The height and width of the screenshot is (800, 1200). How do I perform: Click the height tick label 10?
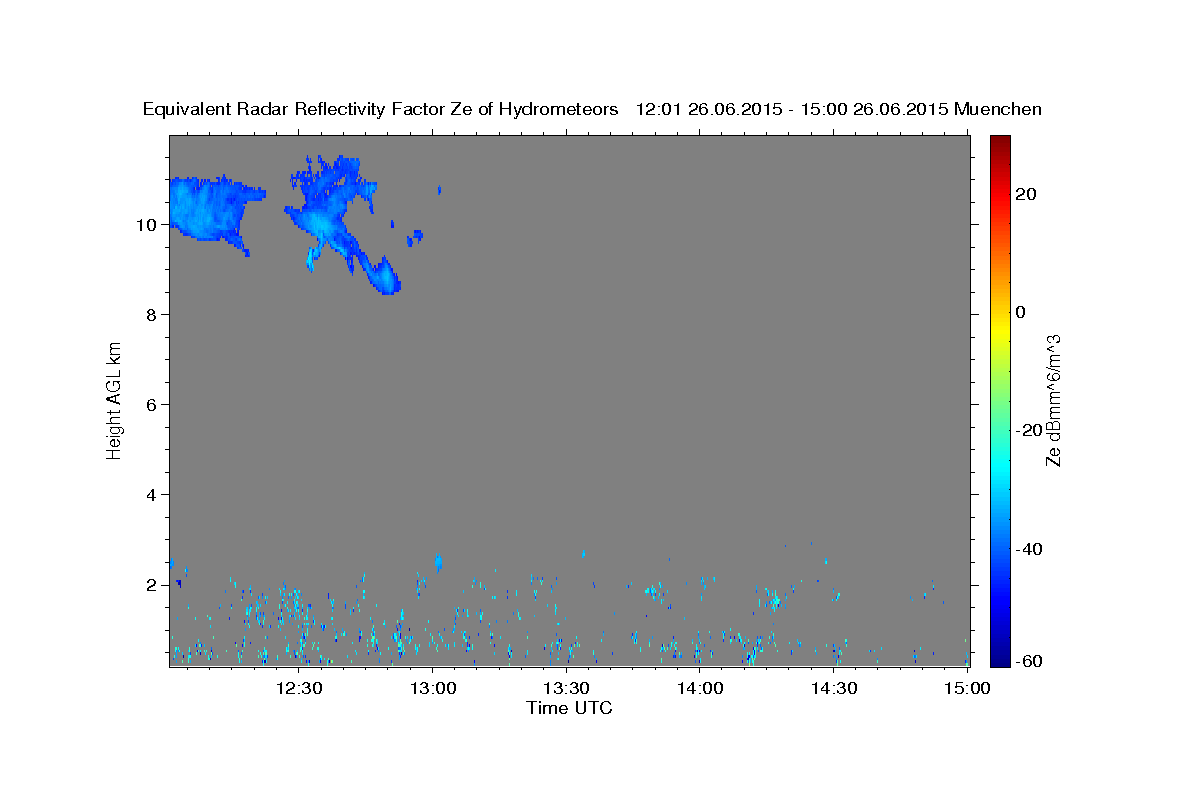coord(148,225)
